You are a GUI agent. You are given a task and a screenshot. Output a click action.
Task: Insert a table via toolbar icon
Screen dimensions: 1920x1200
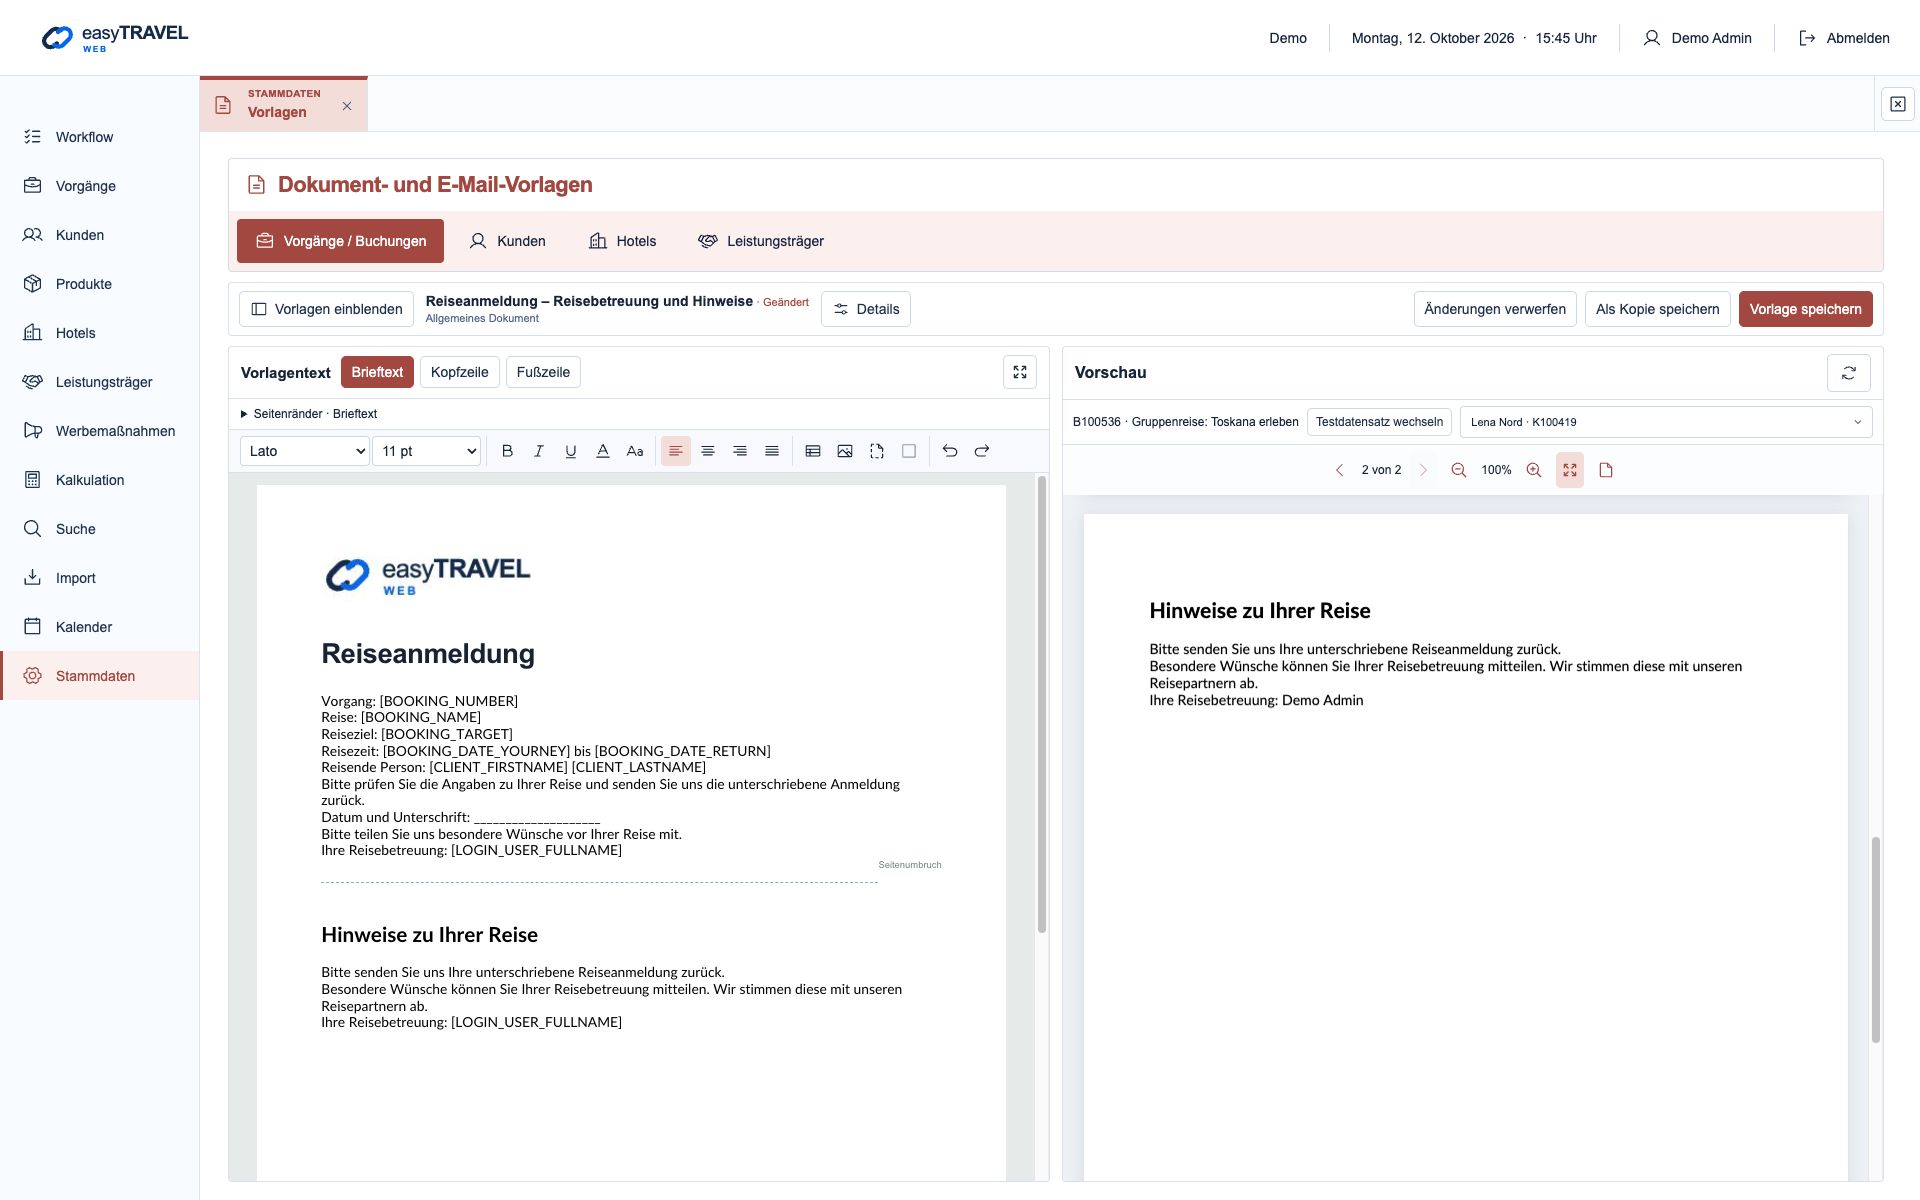813,451
